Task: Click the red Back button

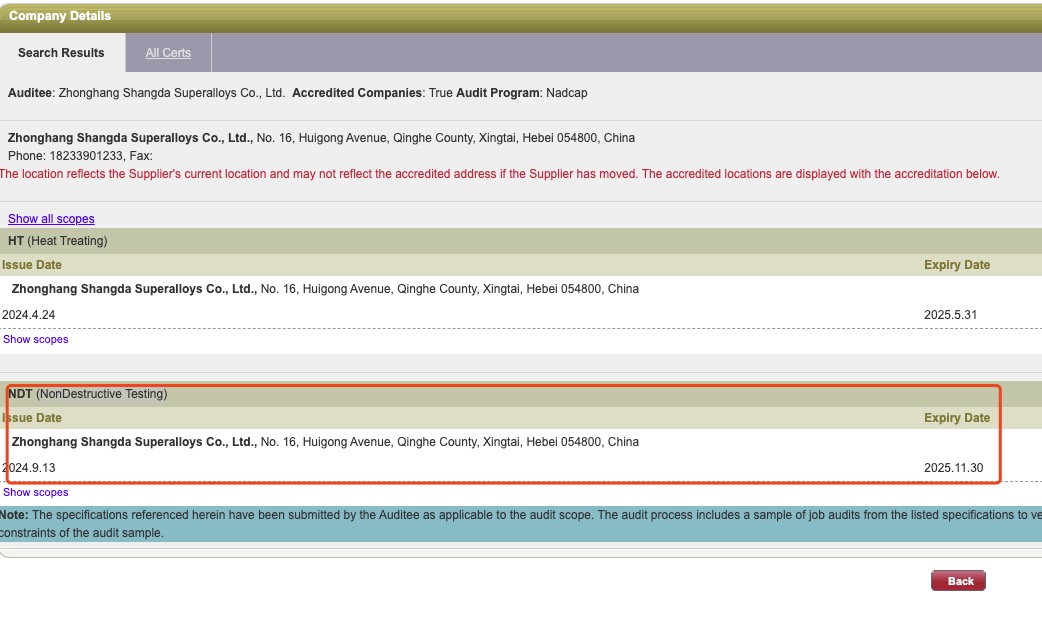Action: (958, 580)
